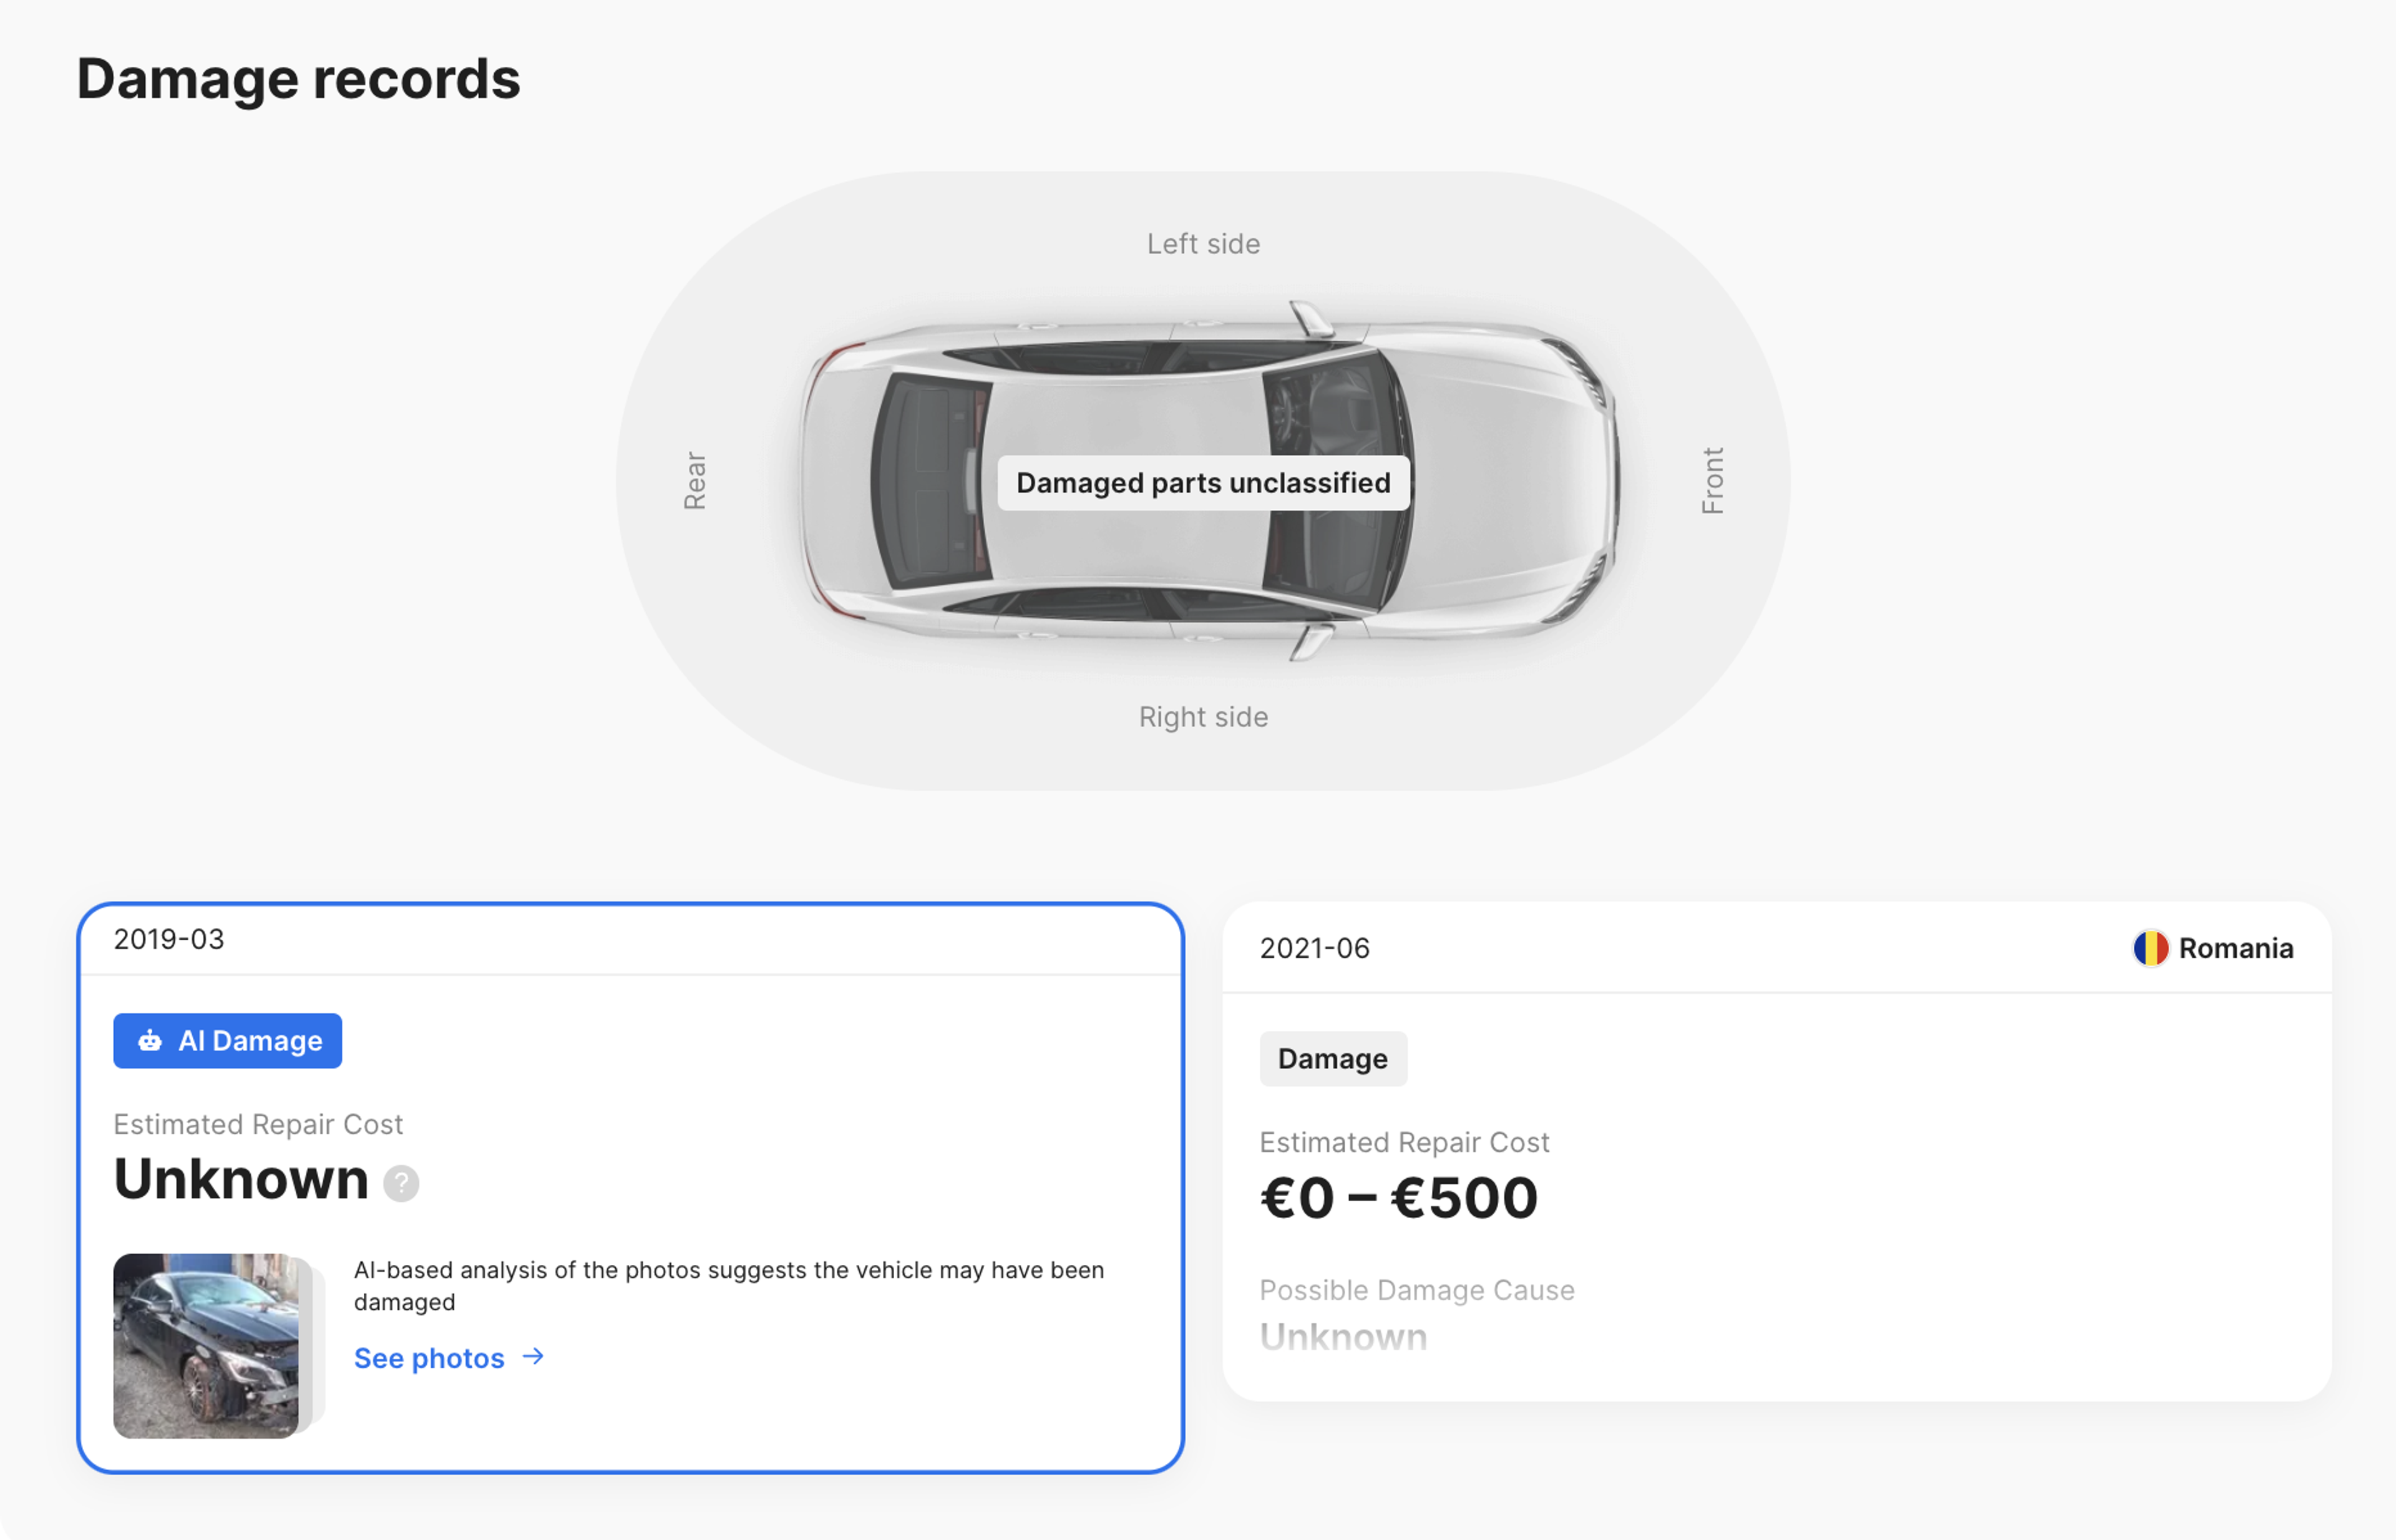
Task: Click the Right side label below car
Action: point(1203,717)
